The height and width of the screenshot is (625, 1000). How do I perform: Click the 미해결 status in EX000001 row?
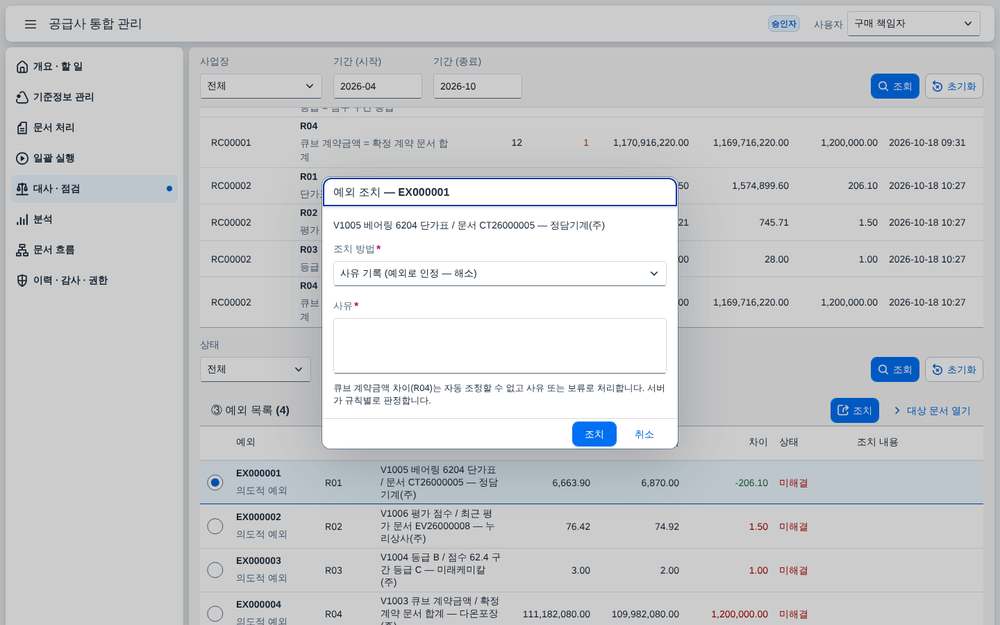(793, 483)
